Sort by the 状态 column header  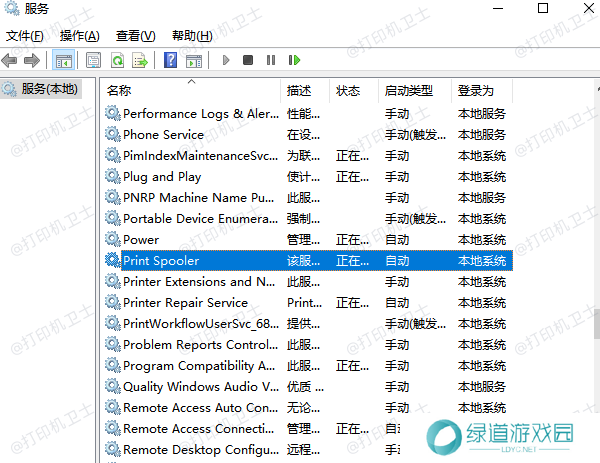[354, 91]
